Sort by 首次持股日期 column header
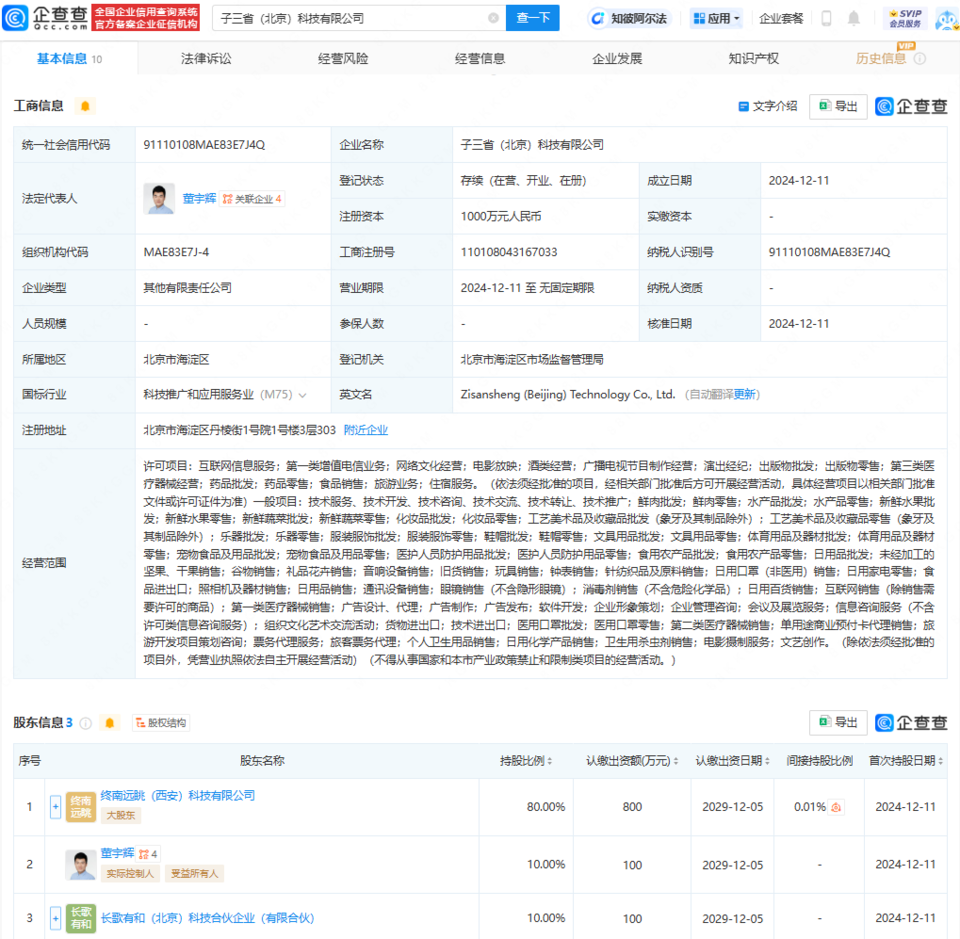The width and height of the screenshot is (960, 939). coord(905,761)
